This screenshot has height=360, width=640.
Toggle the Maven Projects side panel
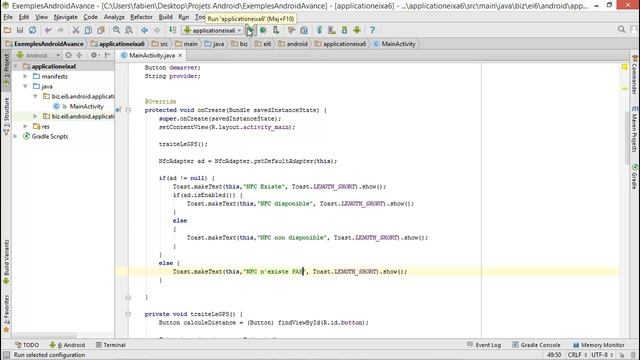(635, 129)
